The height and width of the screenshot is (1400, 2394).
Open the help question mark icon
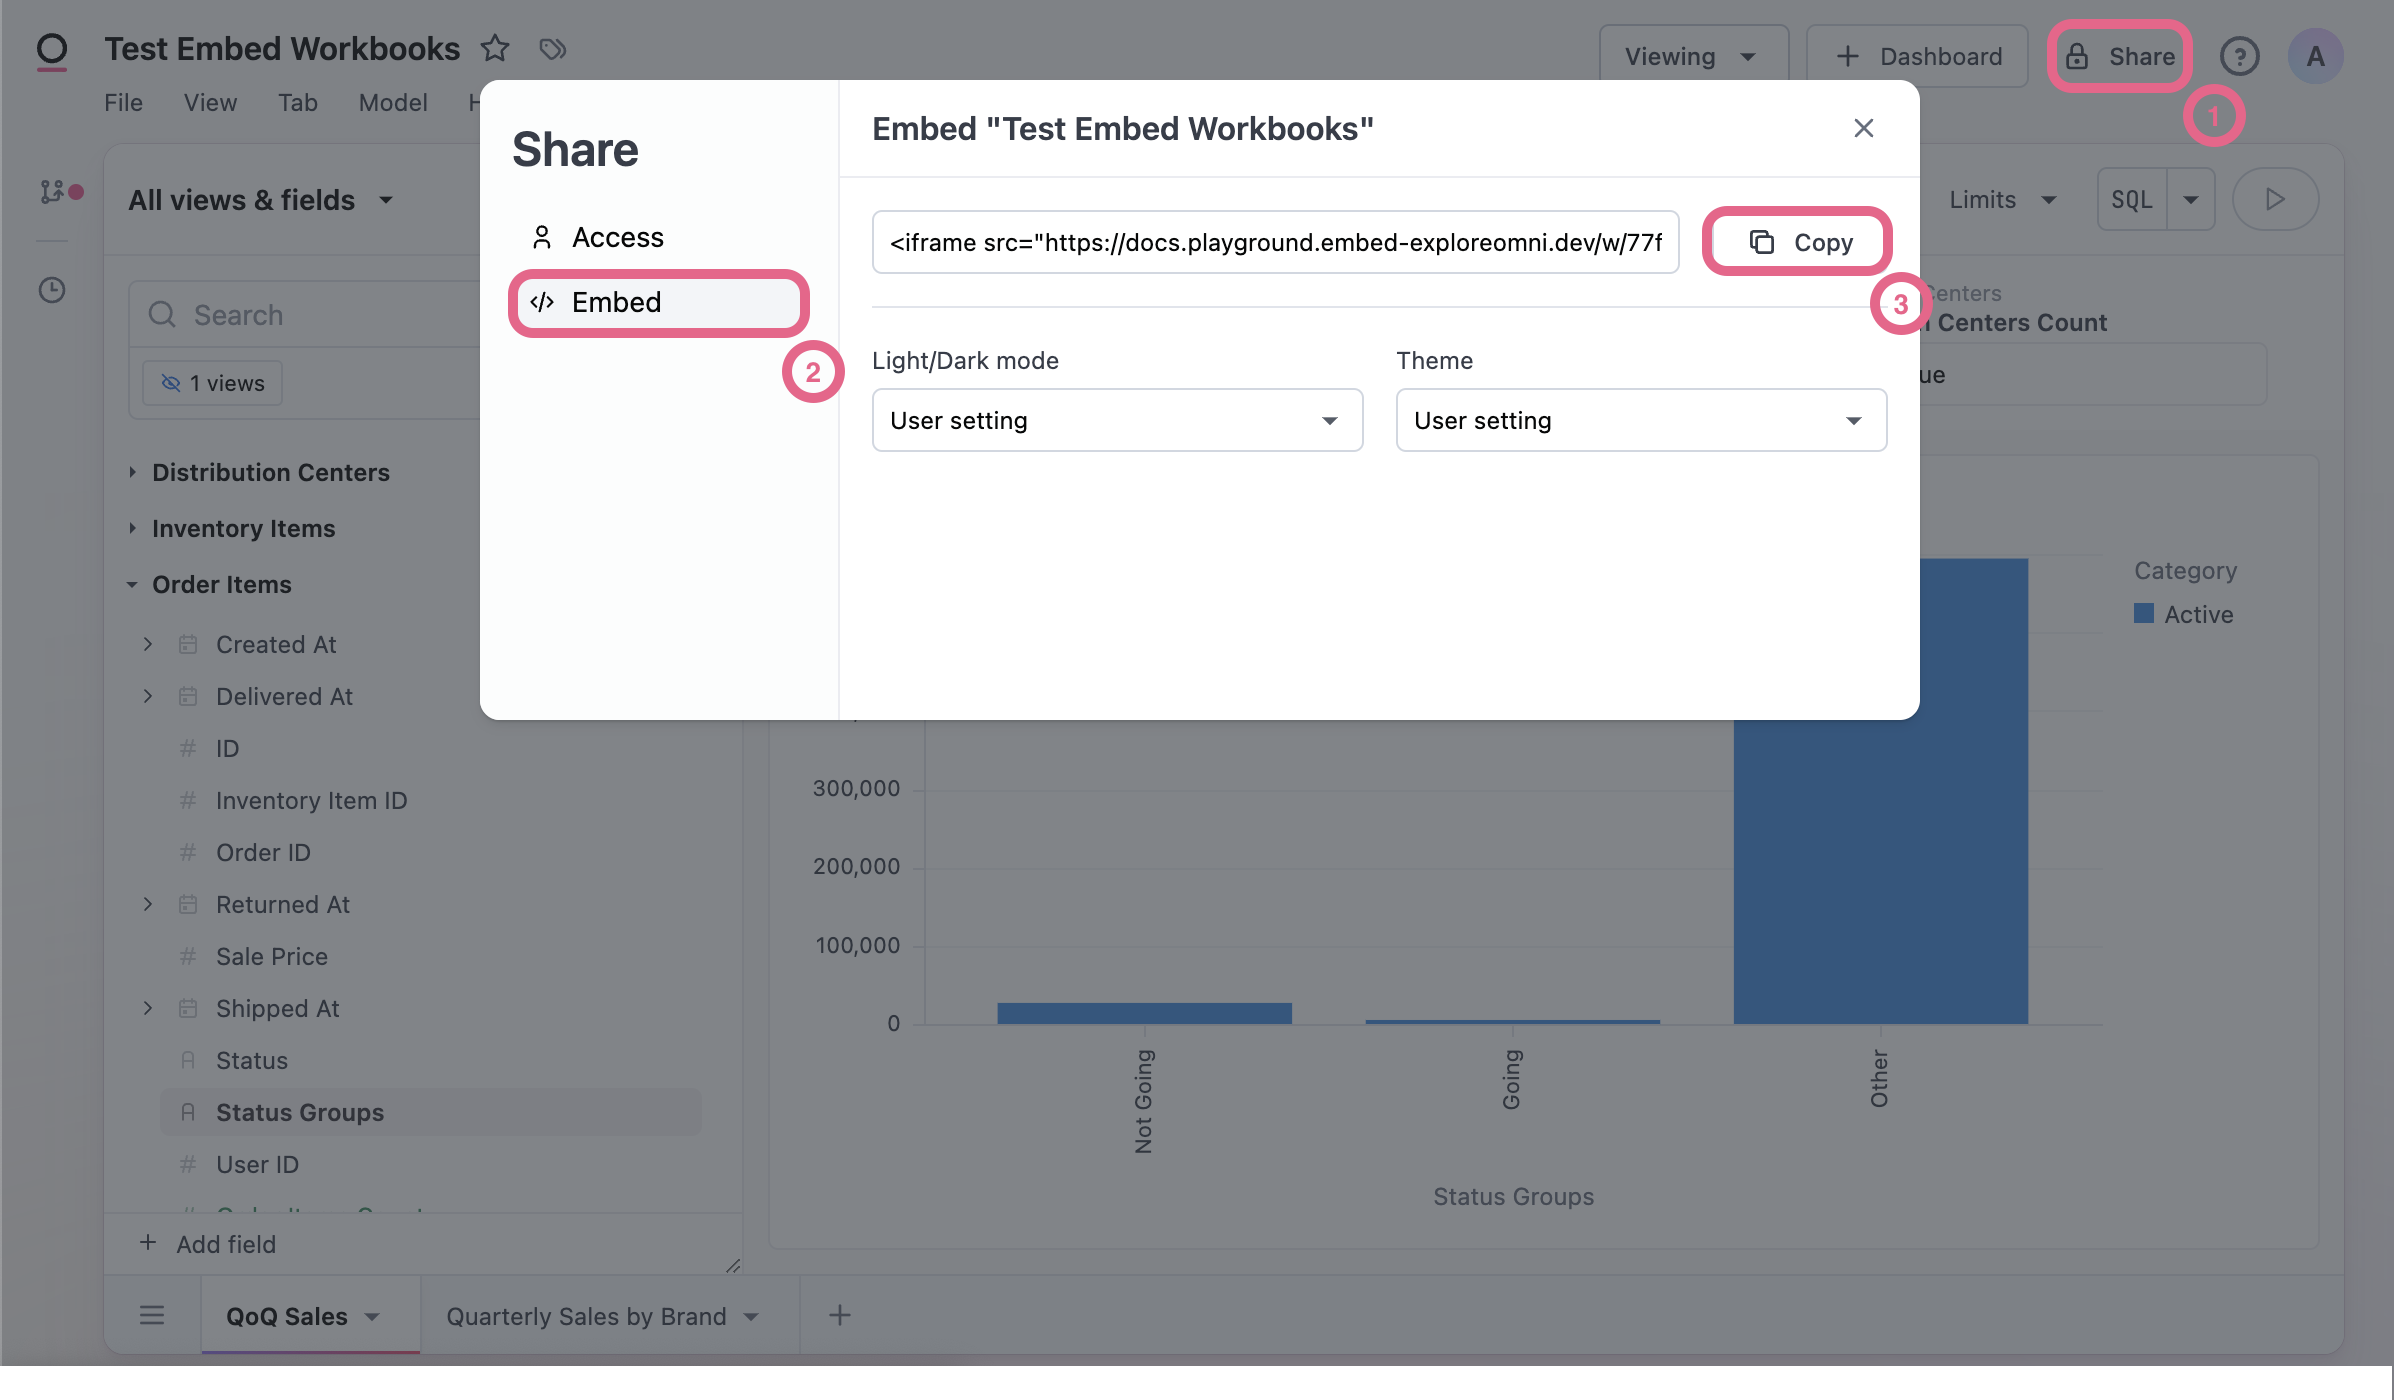[2239, 56]
